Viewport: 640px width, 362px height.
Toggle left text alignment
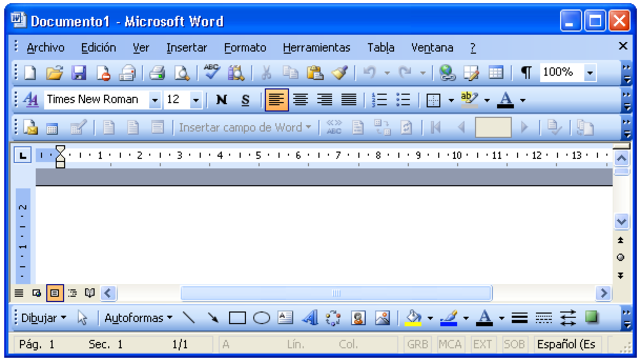pyautogui.click(x=277, y=100)
